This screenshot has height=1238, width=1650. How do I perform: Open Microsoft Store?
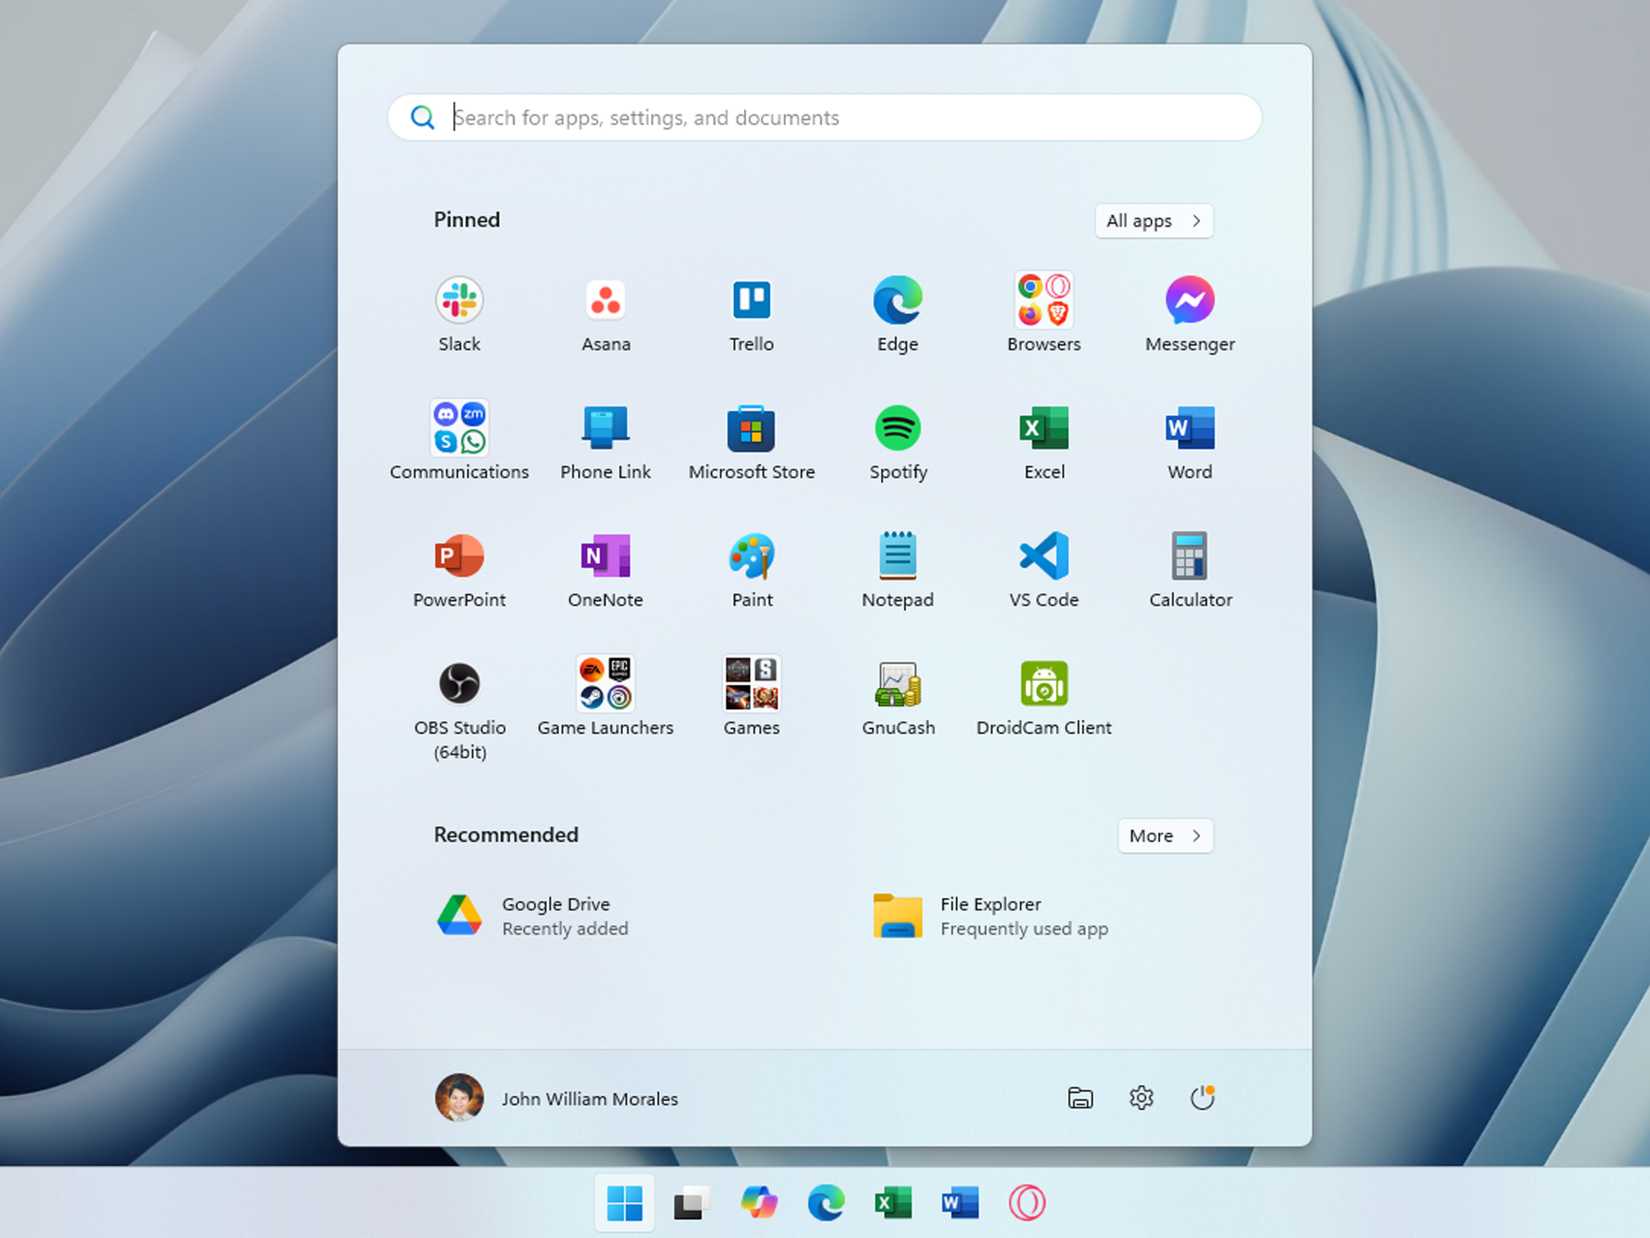[x=751, y=442]
